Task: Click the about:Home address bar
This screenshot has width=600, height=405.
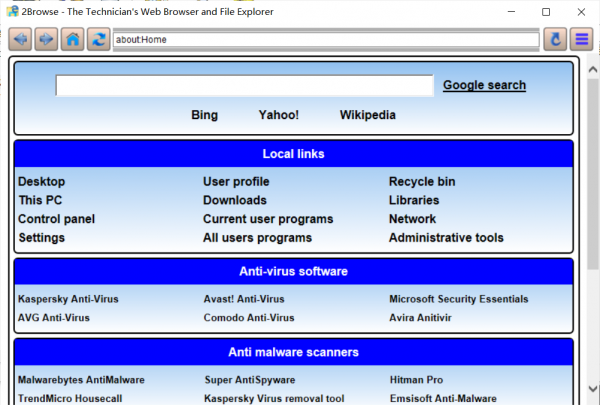Action: point(327,39)
